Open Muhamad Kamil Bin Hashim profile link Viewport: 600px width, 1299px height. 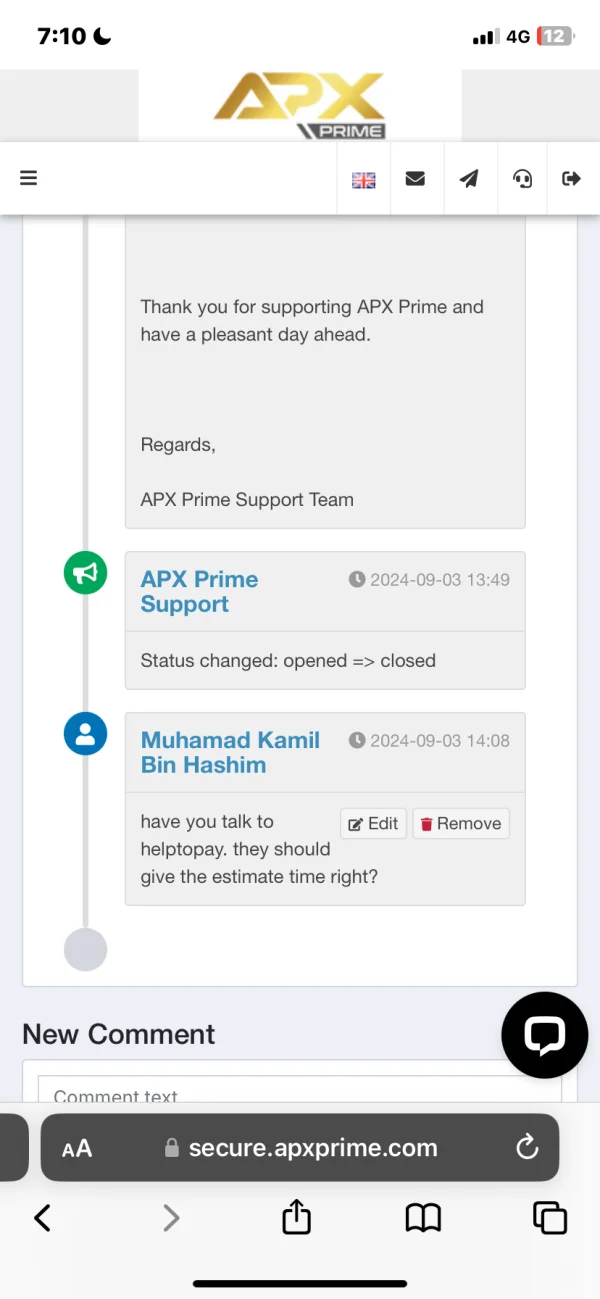(230, 752)
